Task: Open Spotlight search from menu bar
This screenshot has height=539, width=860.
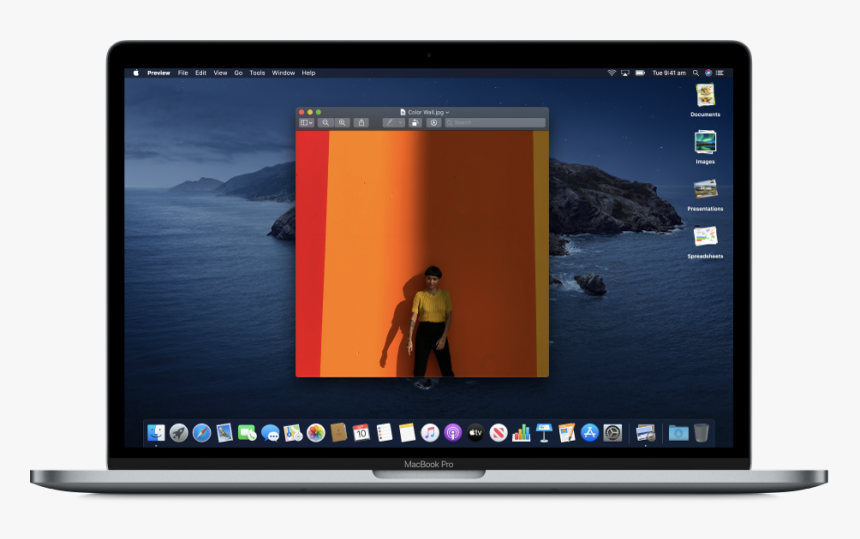Action: coord(695,73)
